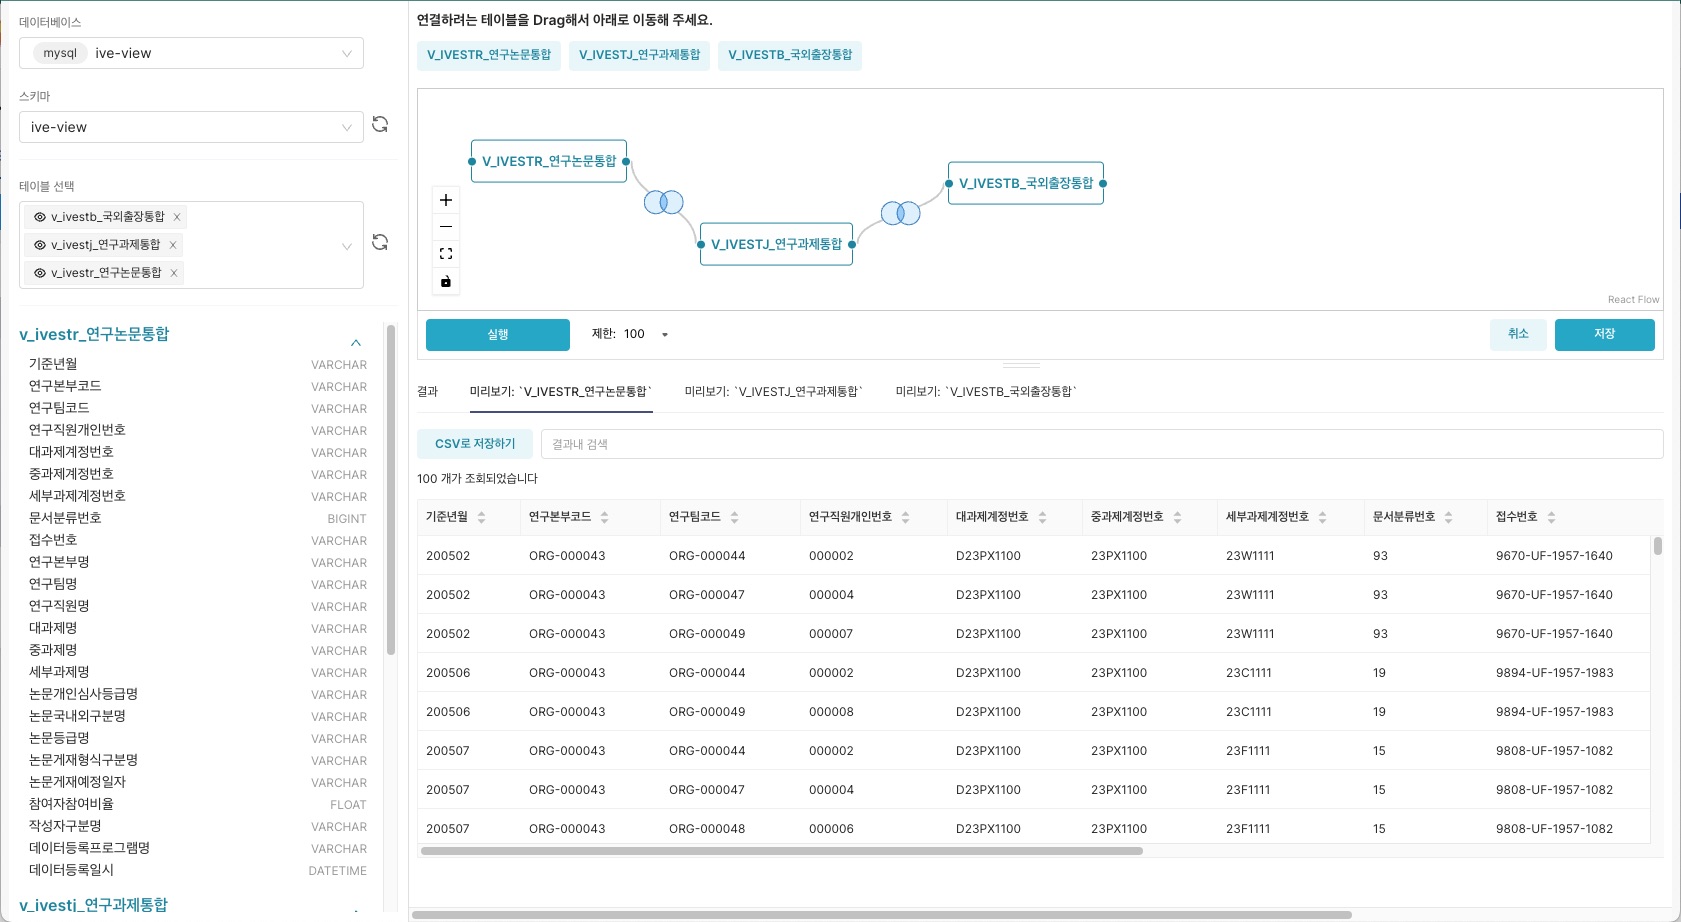Click the 결과내 검색 search field
The width and height of the screenshot is (1681, 922).
(1100, 444)
